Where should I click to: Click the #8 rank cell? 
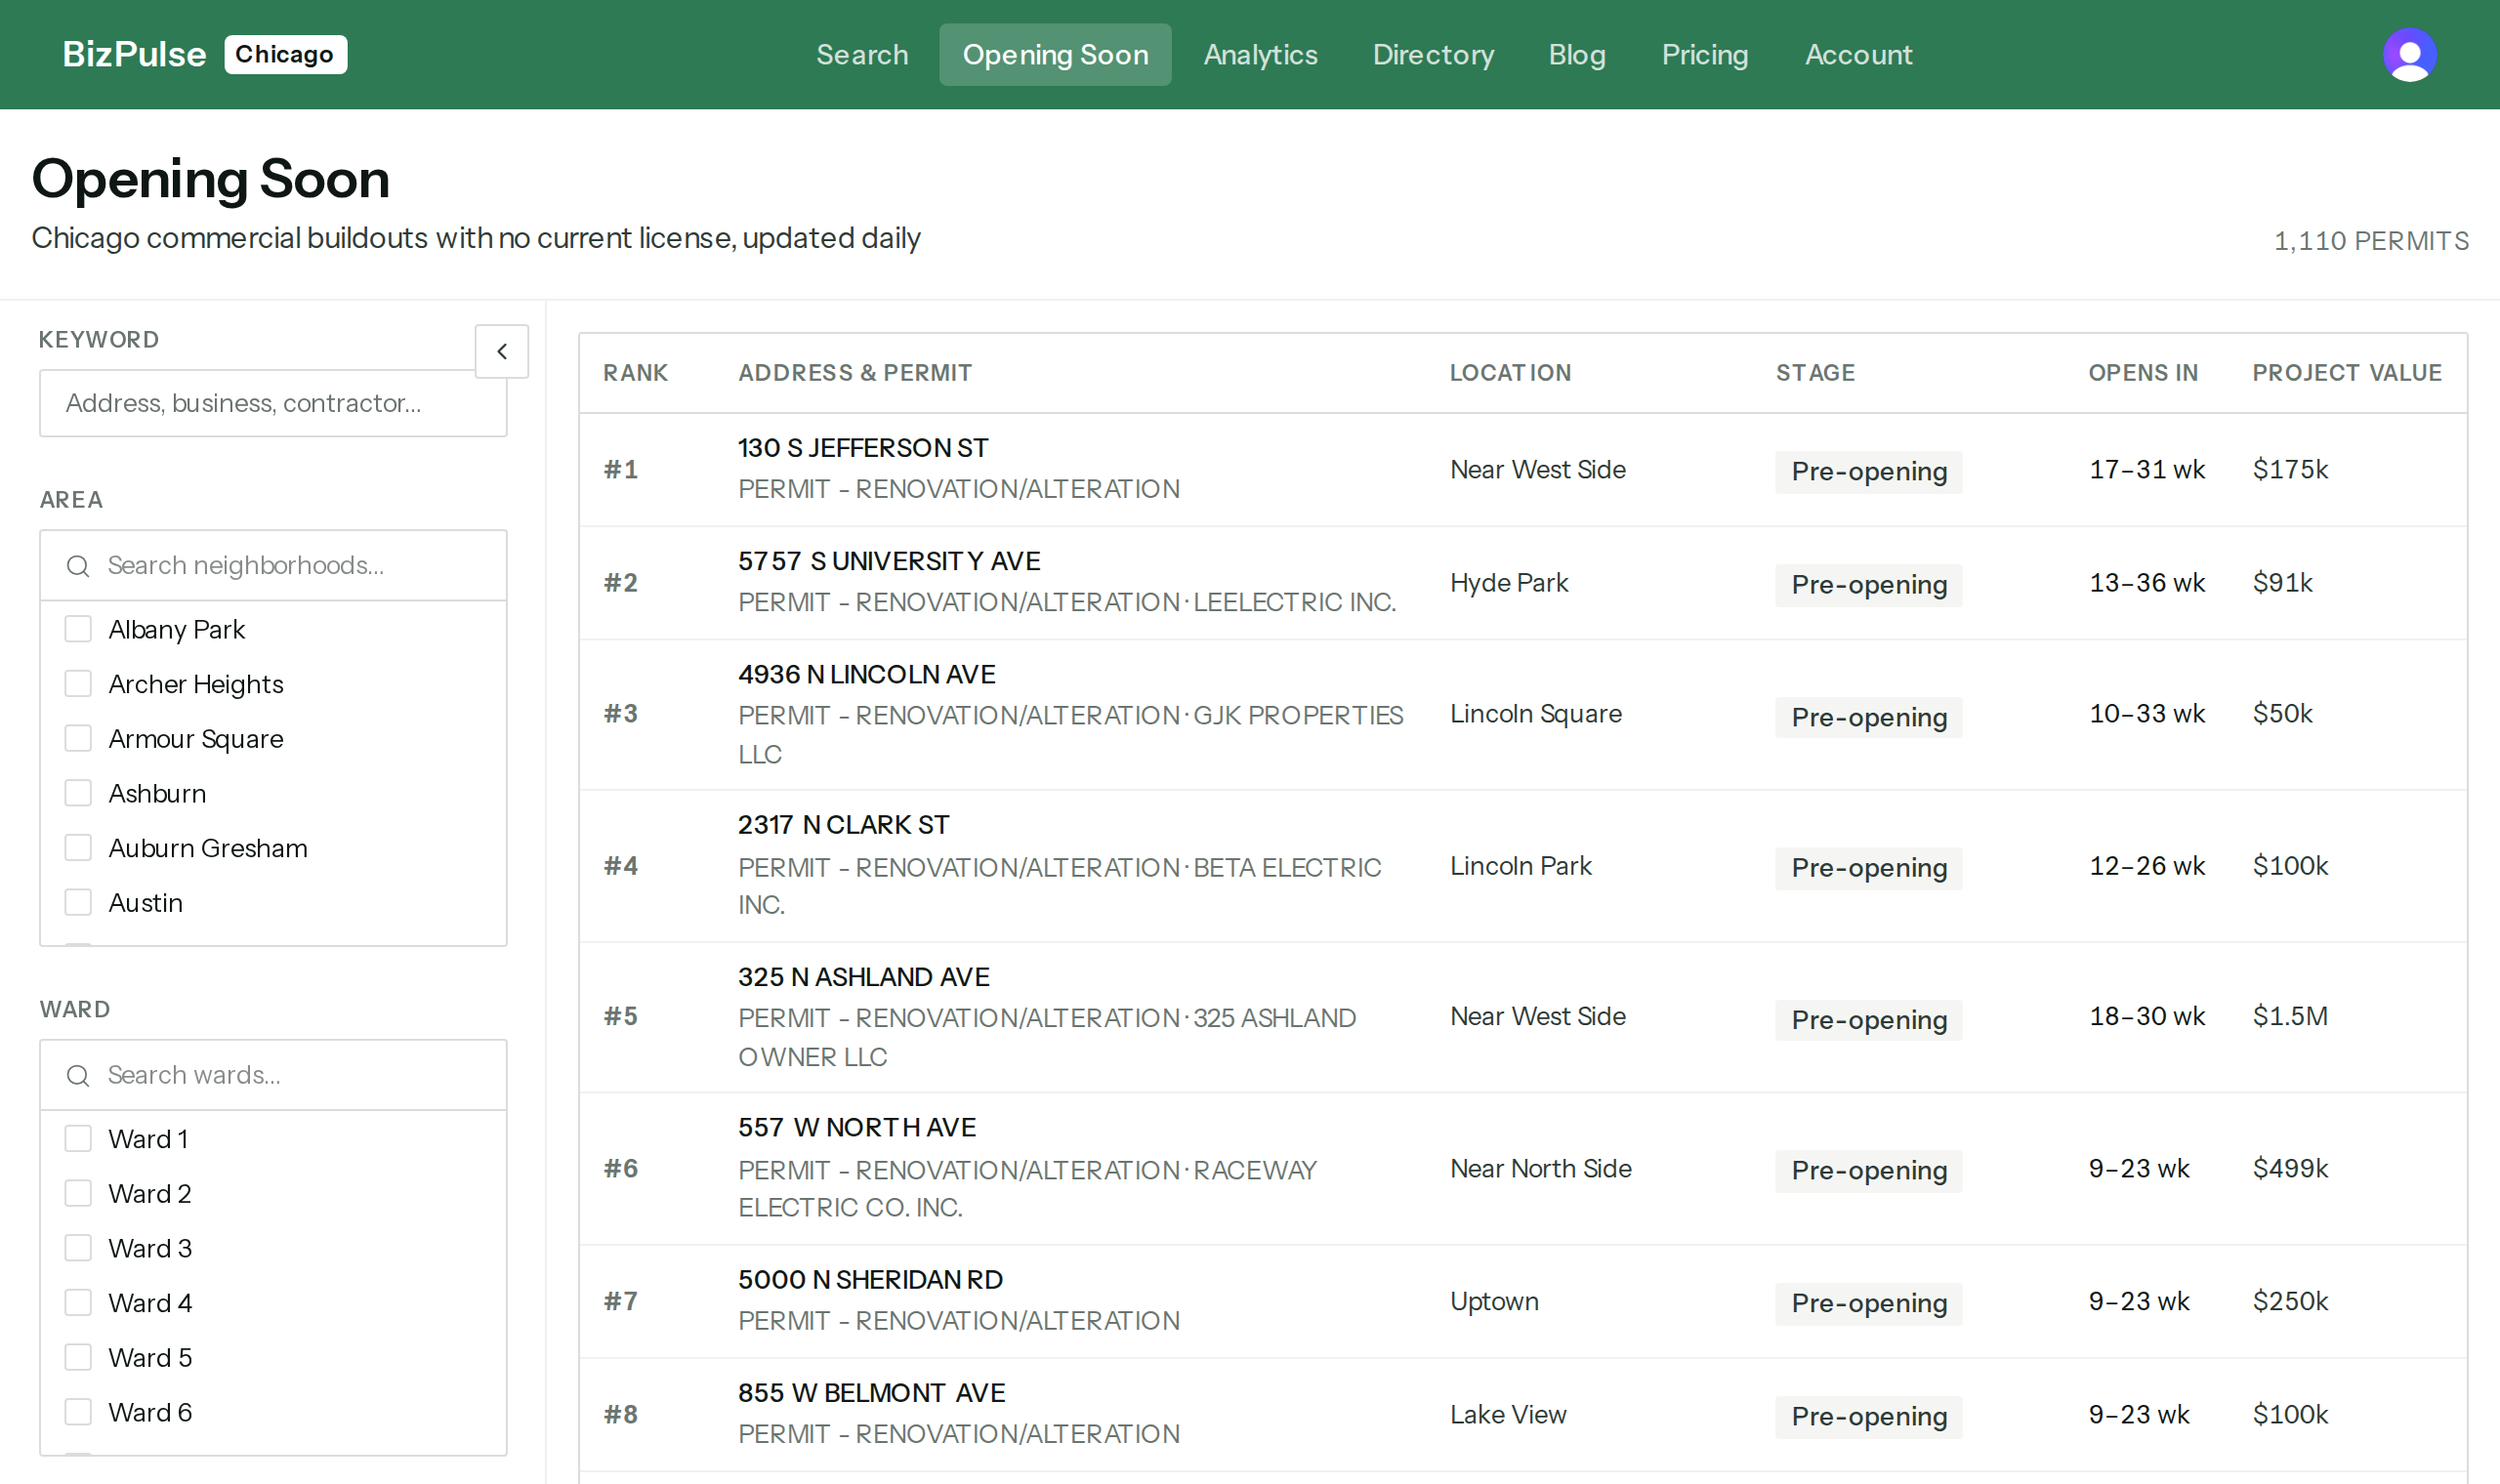(621, 1415)
